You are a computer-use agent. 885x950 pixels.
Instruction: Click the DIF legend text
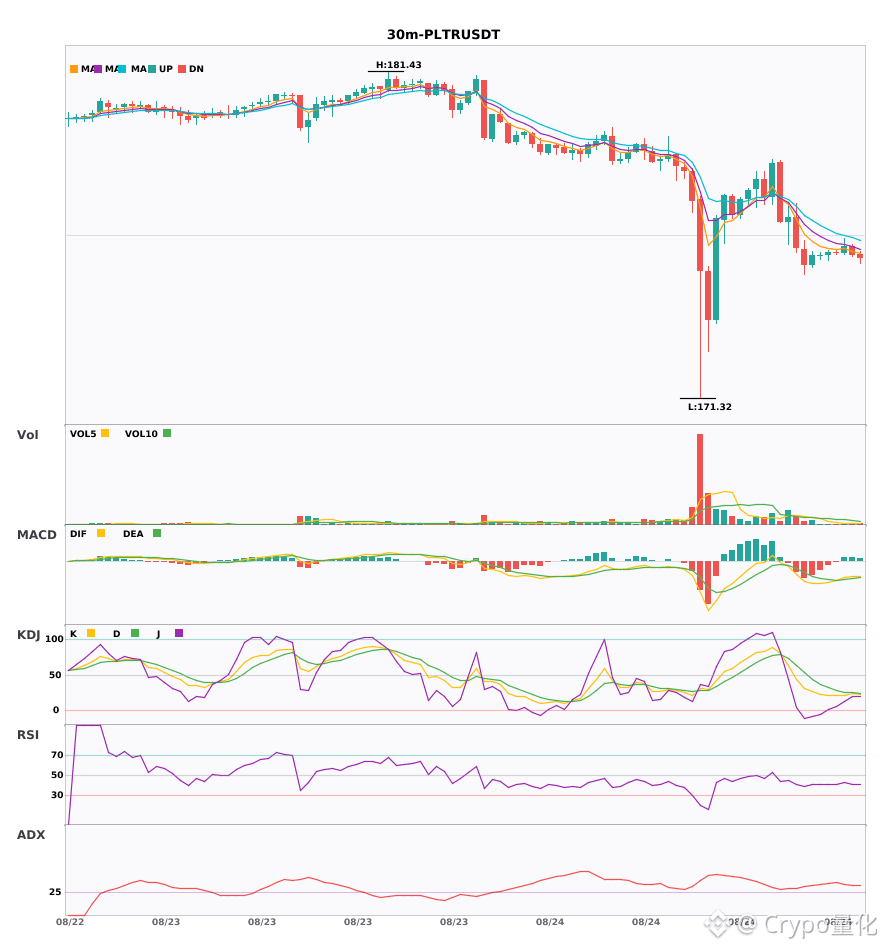(78, 534)
